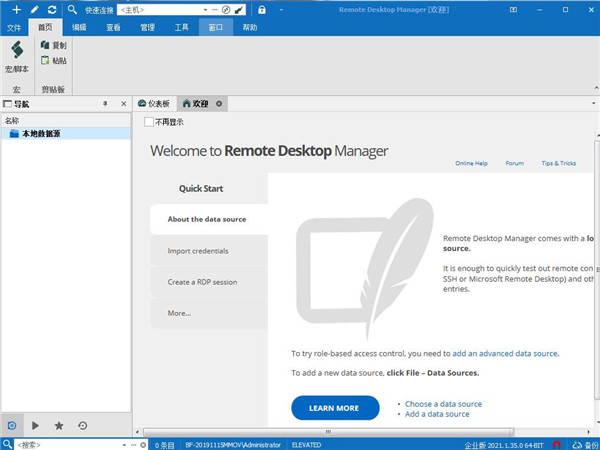This screenshot has width=600, height=450.
Task: Click the compass connect icon in quick connect box
Action: (x=226, y=10)
